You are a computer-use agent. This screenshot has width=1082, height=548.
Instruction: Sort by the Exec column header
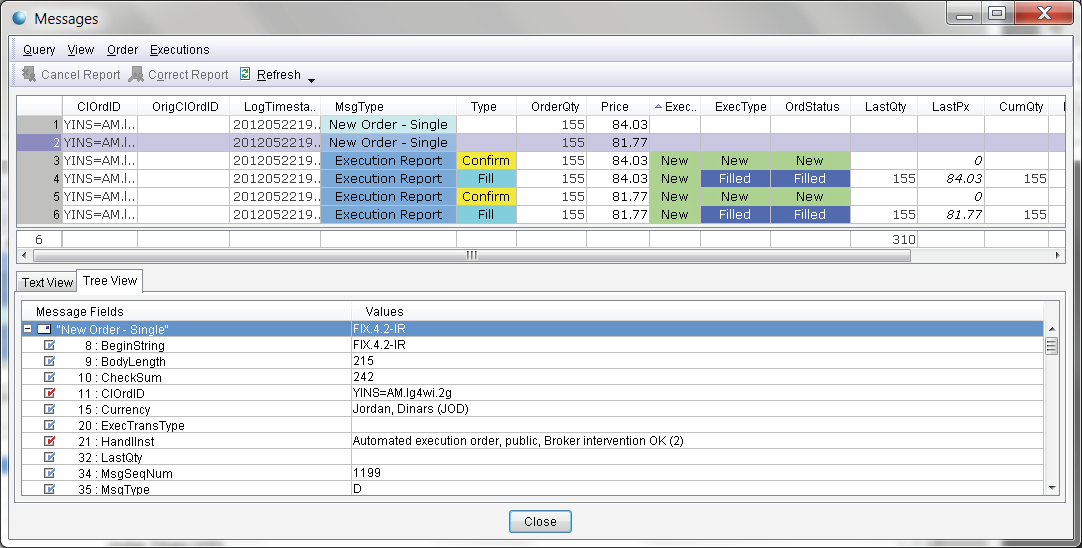tap(674, 107)
